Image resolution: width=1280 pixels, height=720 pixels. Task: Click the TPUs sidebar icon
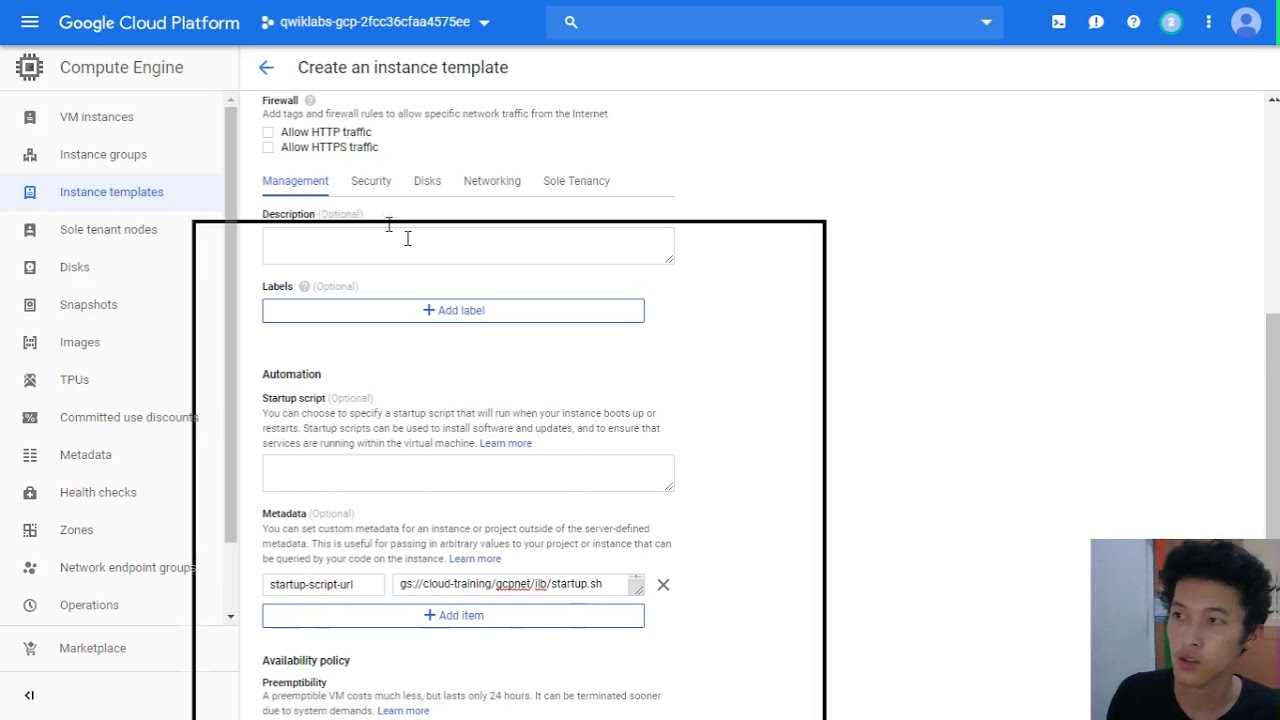pyautogui.click(x=30, y=380)
